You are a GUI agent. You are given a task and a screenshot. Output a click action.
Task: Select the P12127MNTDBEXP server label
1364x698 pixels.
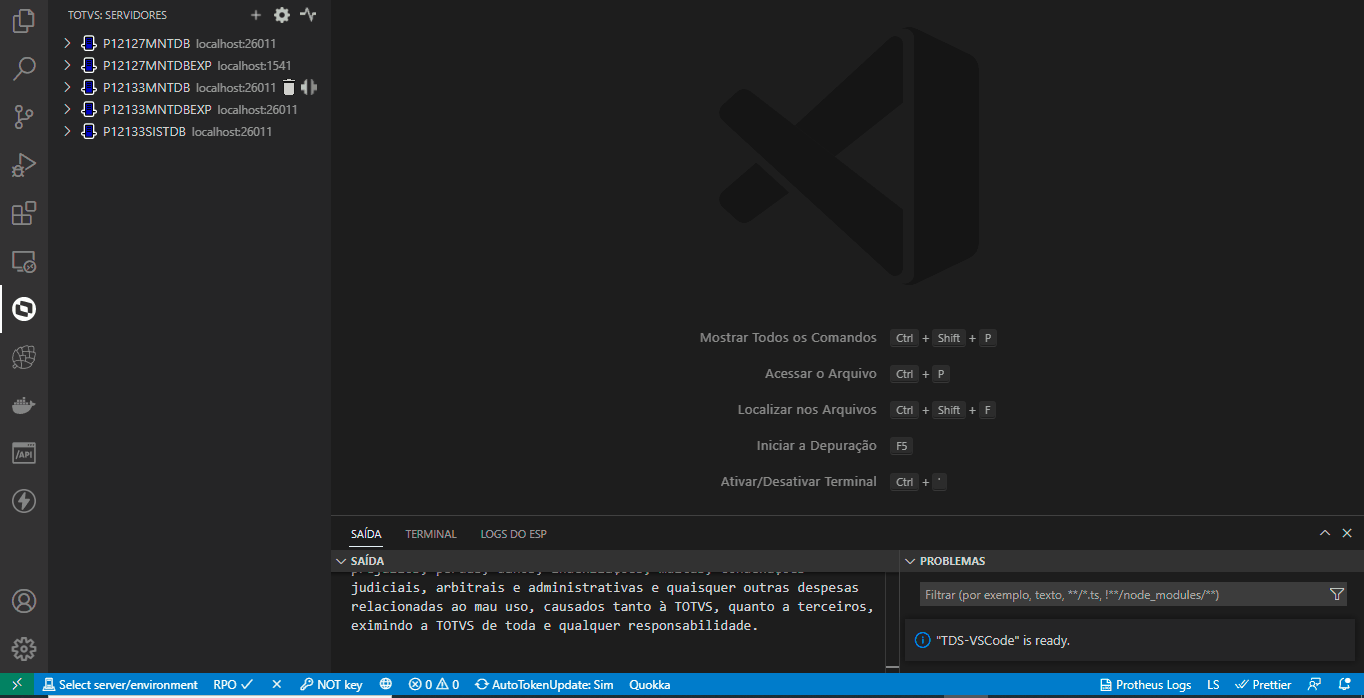157,65
